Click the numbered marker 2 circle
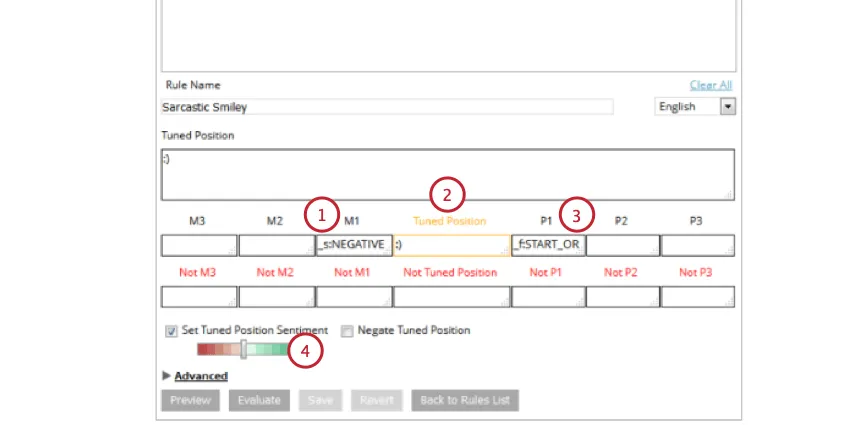The height and width of the screenshot is (425, 850). pos(447,195)
